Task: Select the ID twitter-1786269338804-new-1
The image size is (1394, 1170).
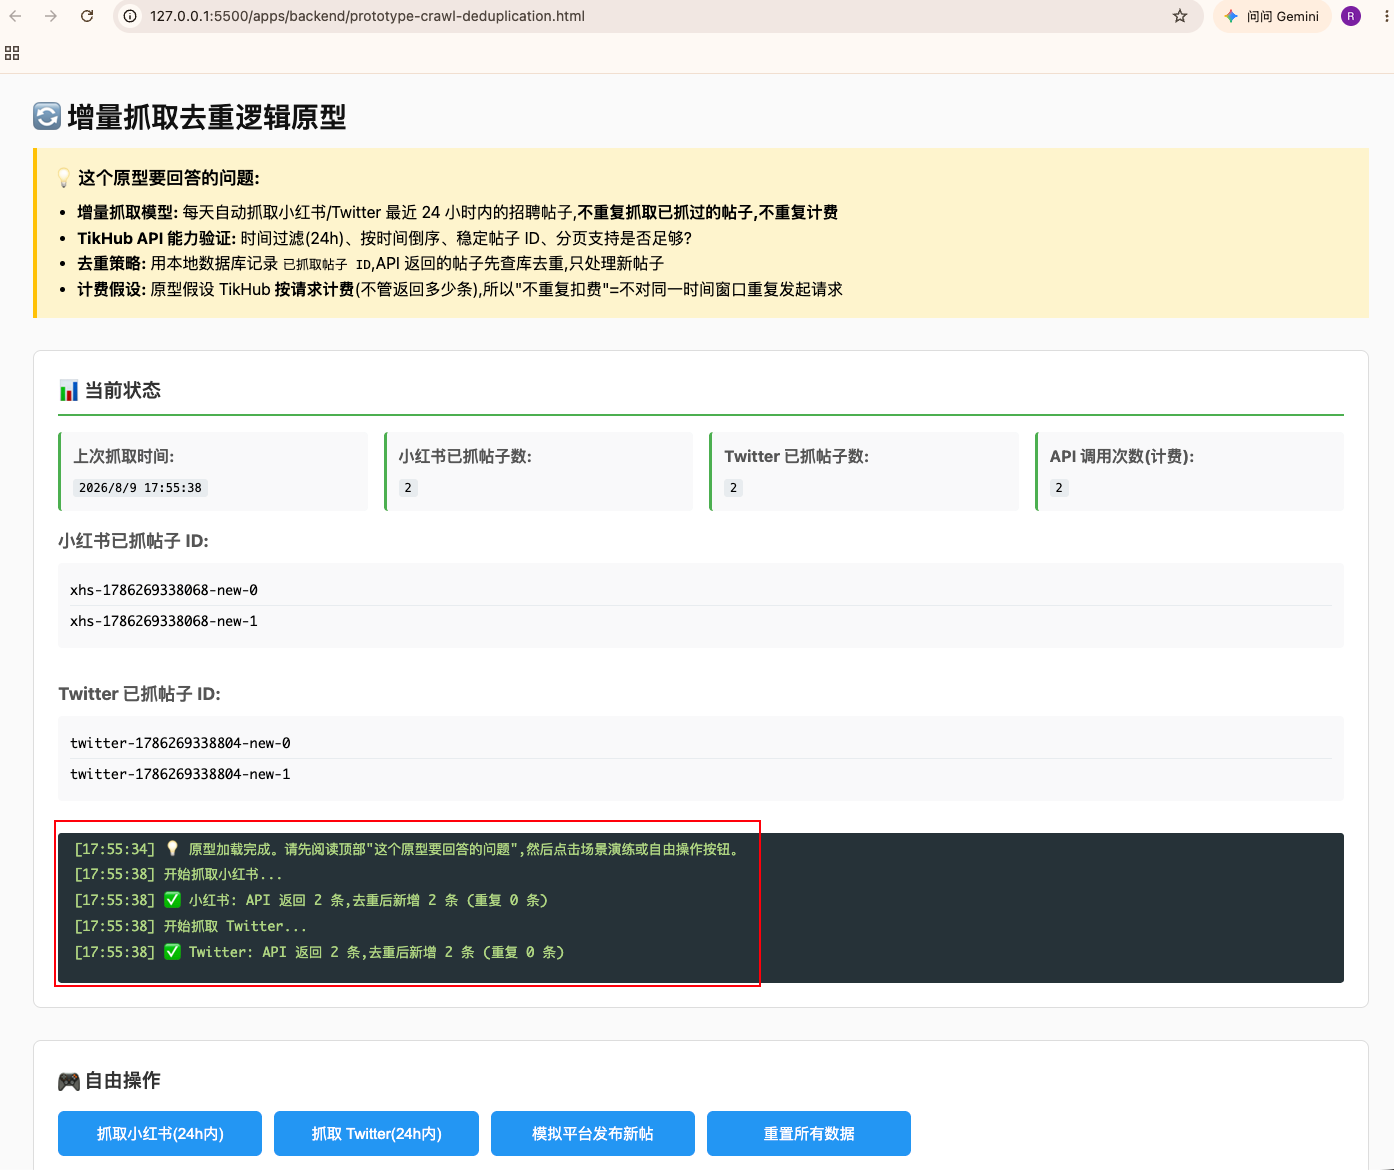Action: [x=180, y=774]
